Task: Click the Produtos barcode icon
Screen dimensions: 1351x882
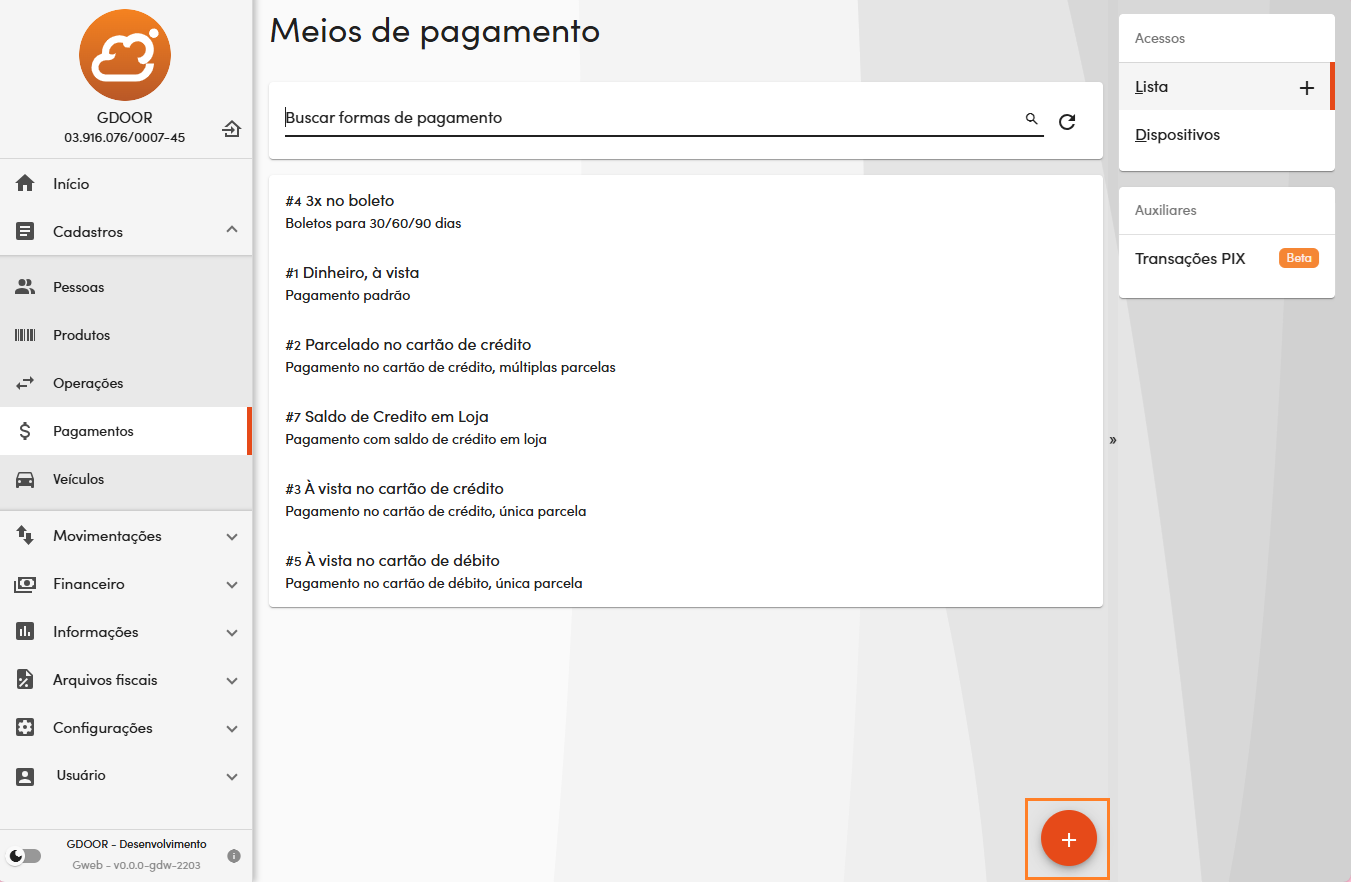Action: coord(25,335)
